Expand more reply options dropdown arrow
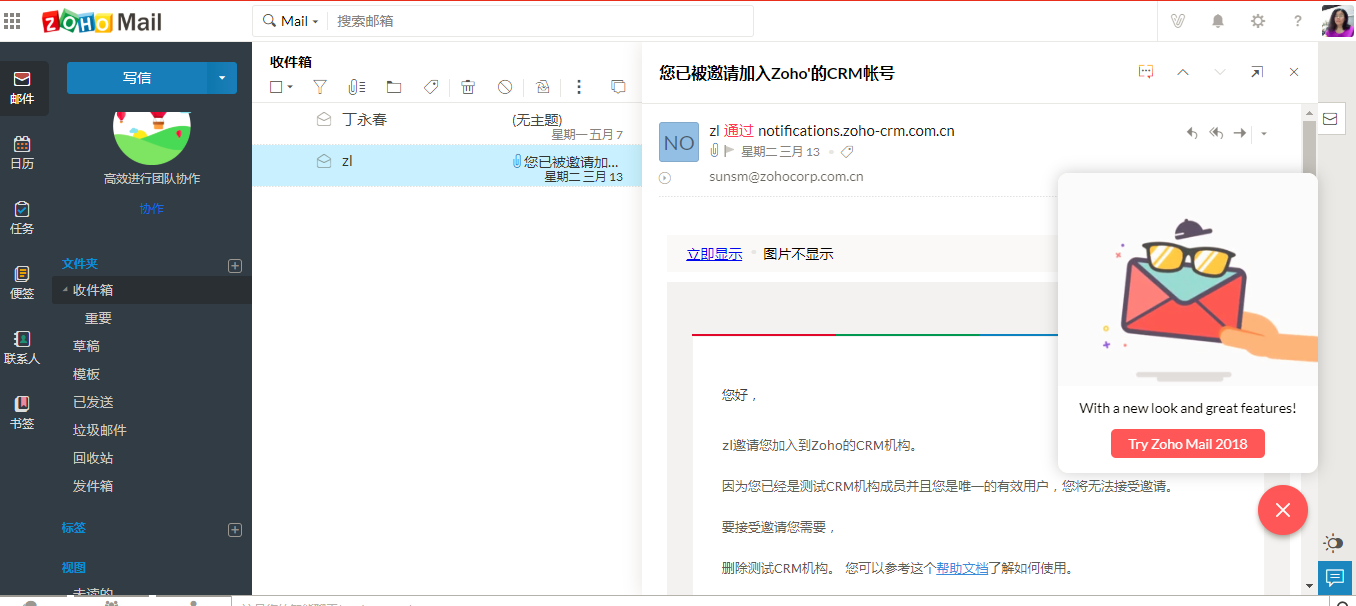This screenshot has height=606, width=1356. tap(1264, 133)
